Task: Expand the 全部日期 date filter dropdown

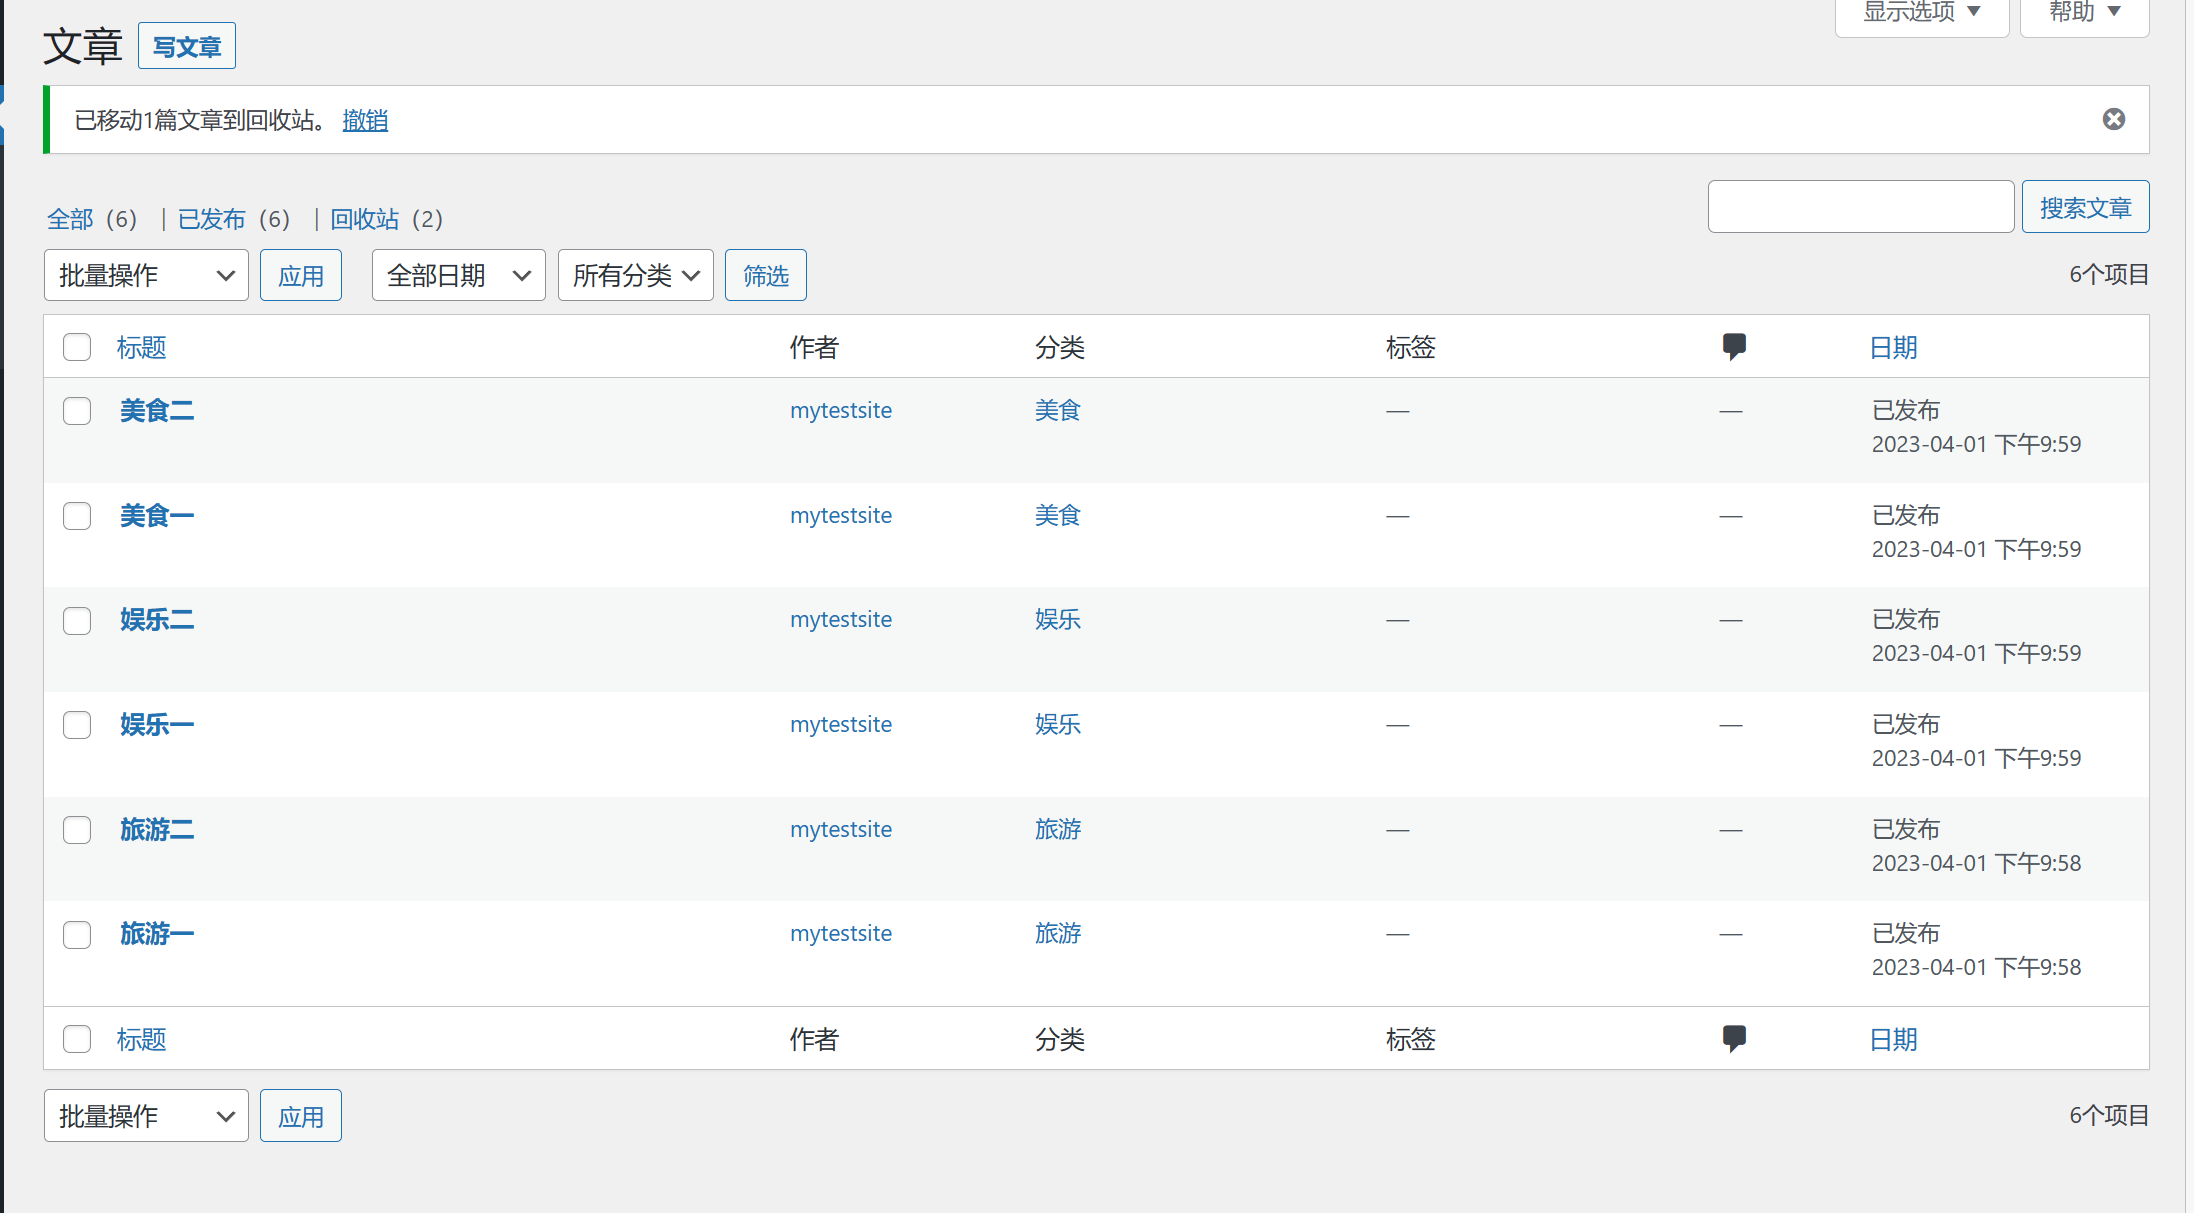Action: (458, 275)
